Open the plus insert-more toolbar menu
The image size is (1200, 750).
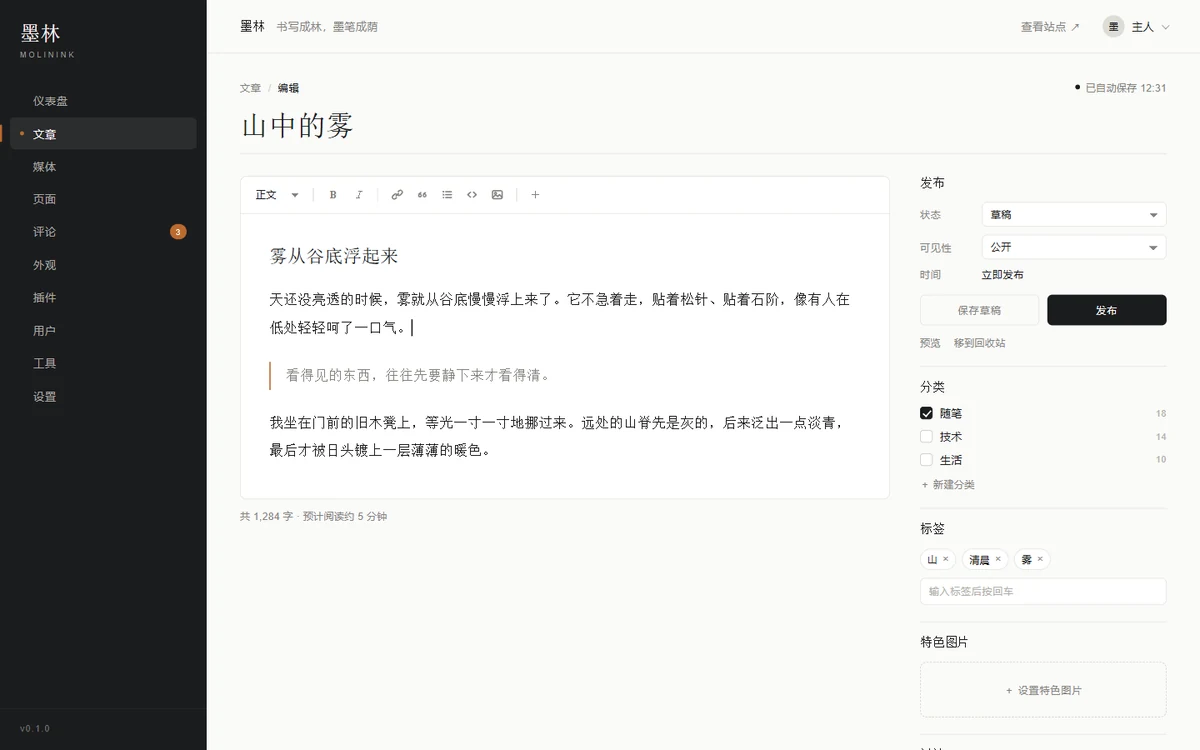tap(535, 195)
